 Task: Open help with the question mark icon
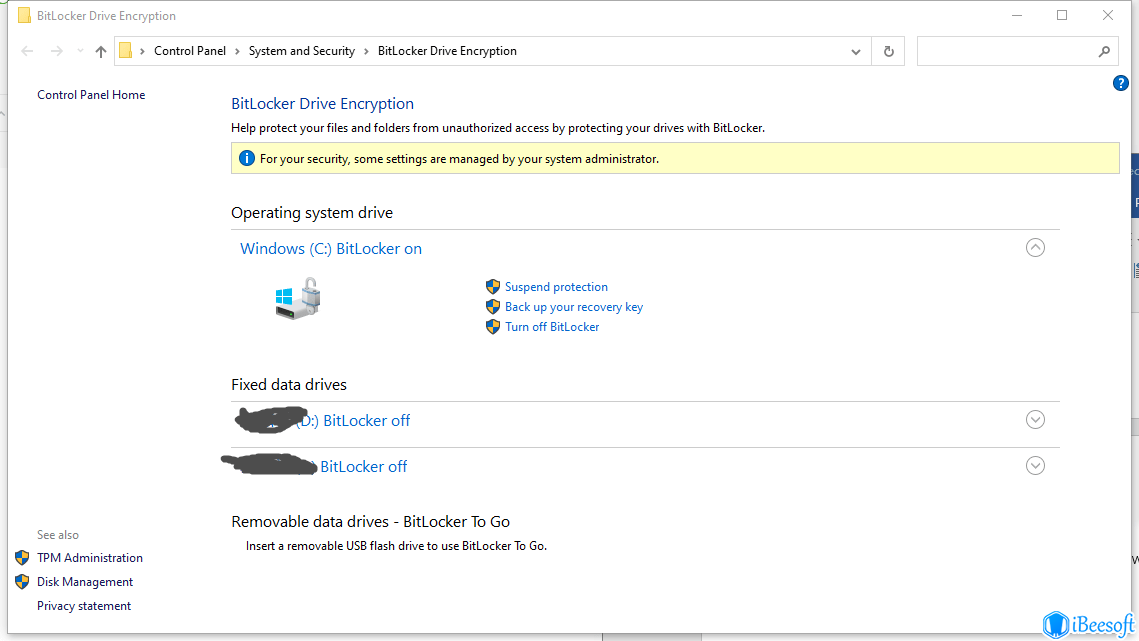coord(1121,84)
